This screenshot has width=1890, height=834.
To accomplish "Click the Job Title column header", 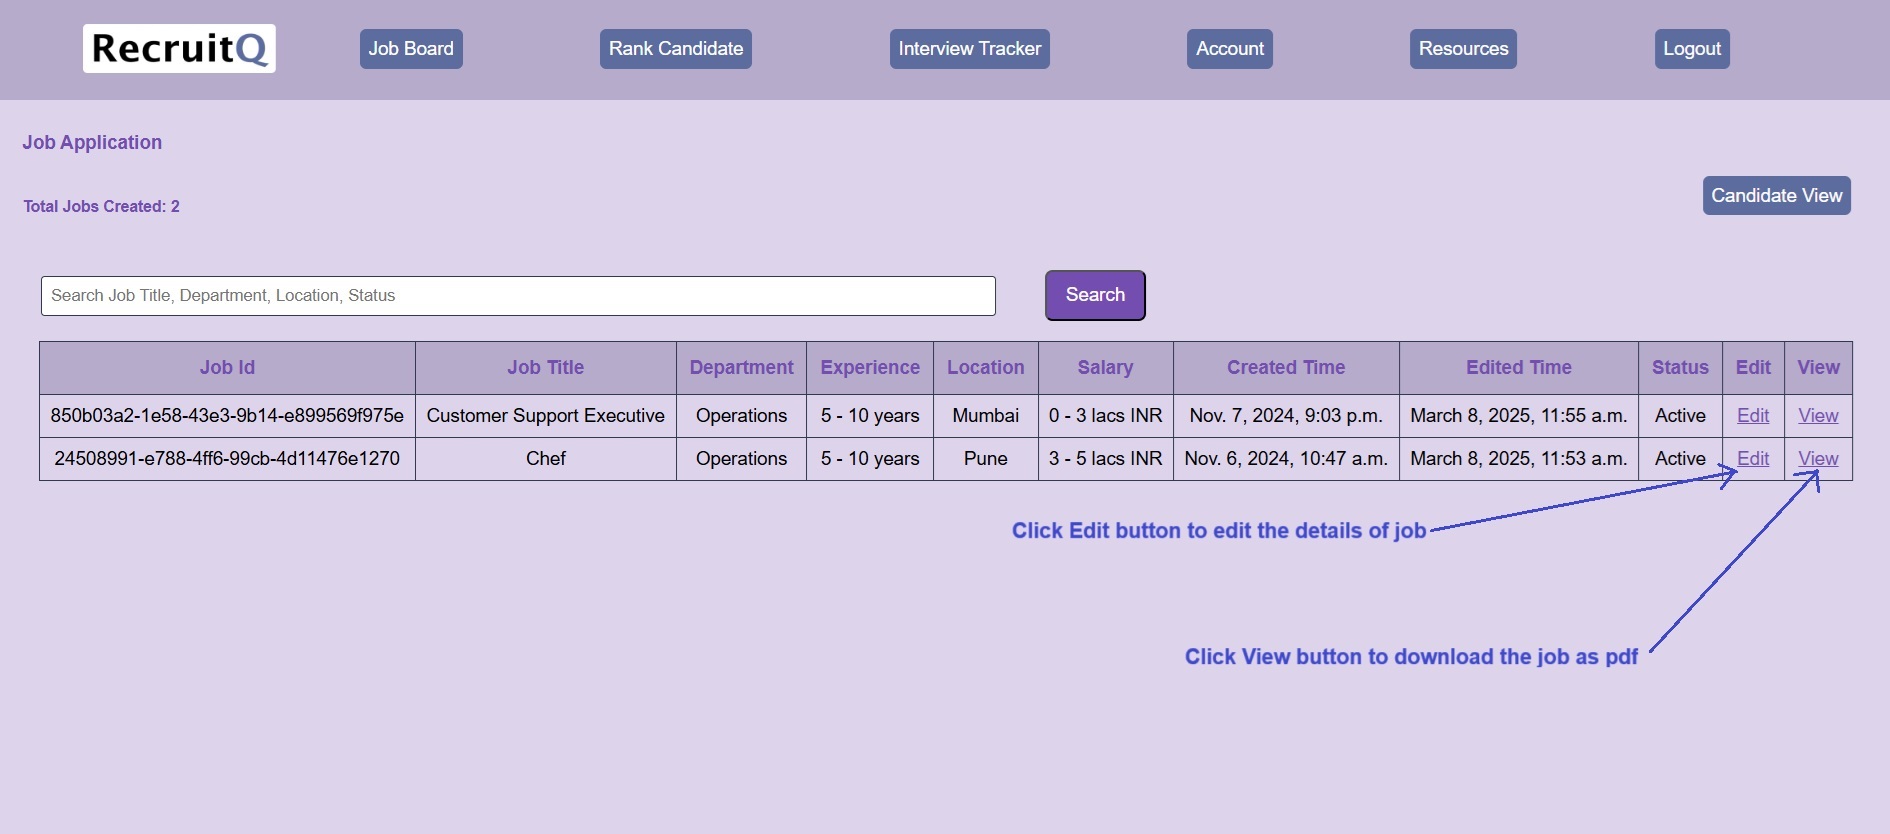I will [545, 368].
